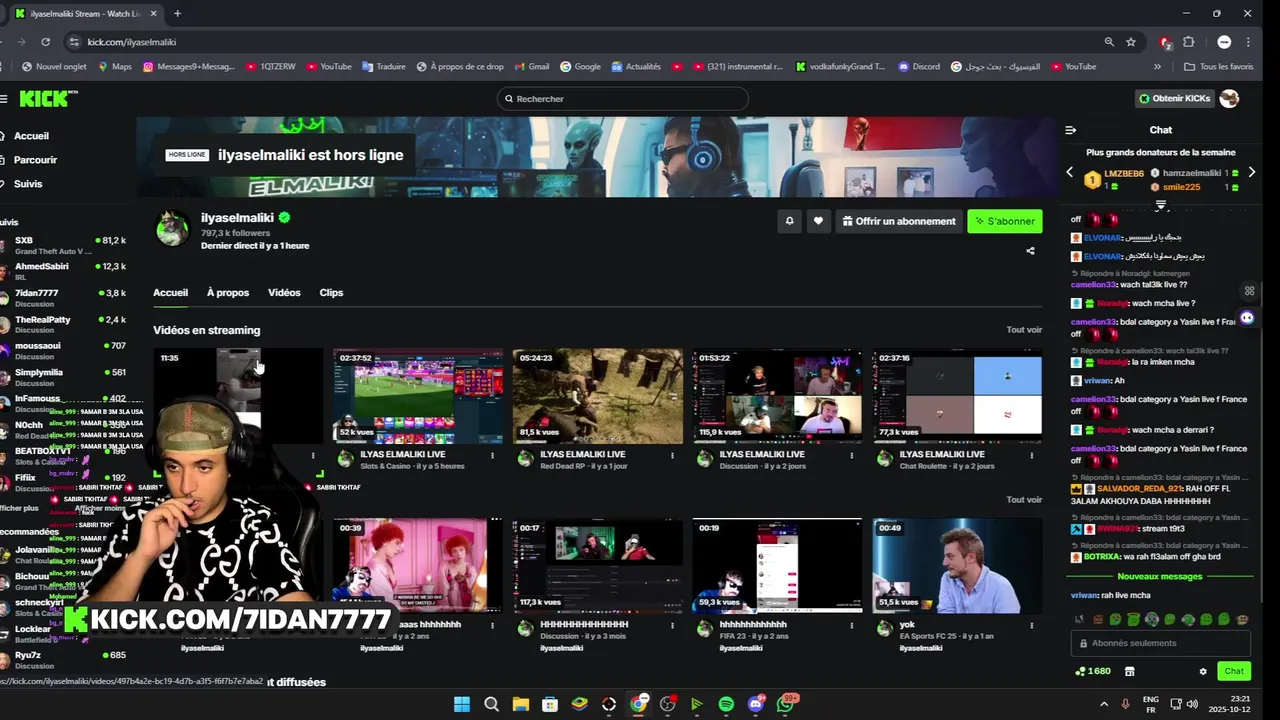Image resolution: width=1280 pixels, height=720 pixels.
Task: Open the Discord bookmark
Action: click(919, 67)
